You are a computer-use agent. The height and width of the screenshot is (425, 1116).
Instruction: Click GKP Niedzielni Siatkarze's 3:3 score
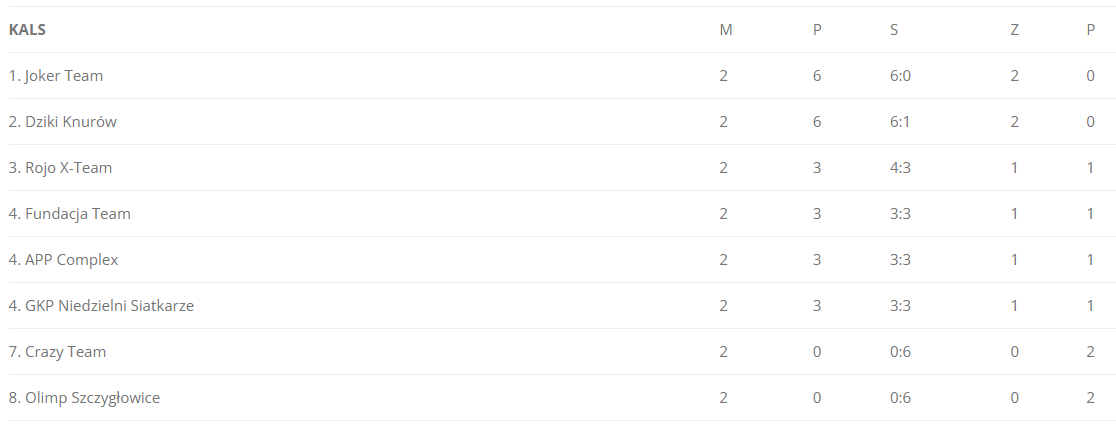pos(900,306)
